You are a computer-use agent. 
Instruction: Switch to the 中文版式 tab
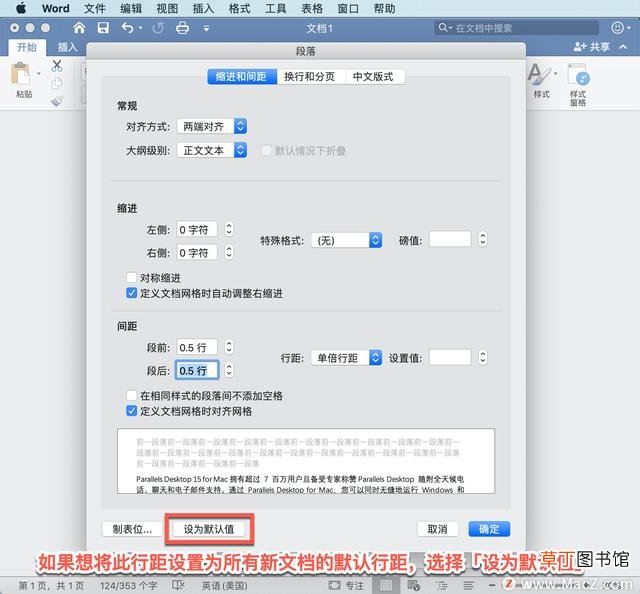(x=374, y=76)
